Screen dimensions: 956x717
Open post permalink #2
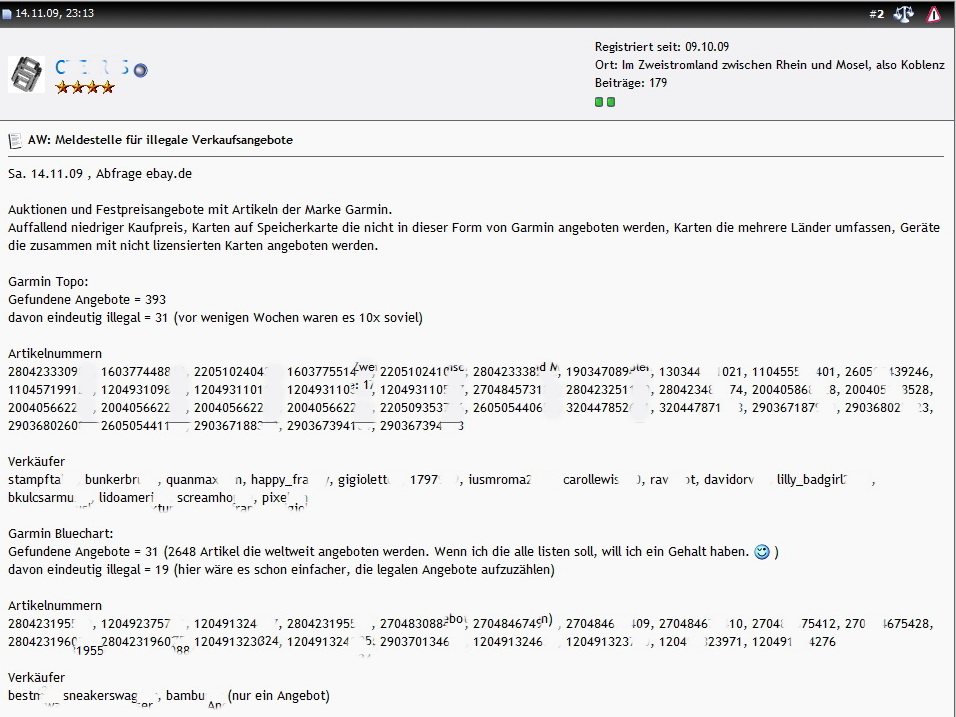(876, 14)
